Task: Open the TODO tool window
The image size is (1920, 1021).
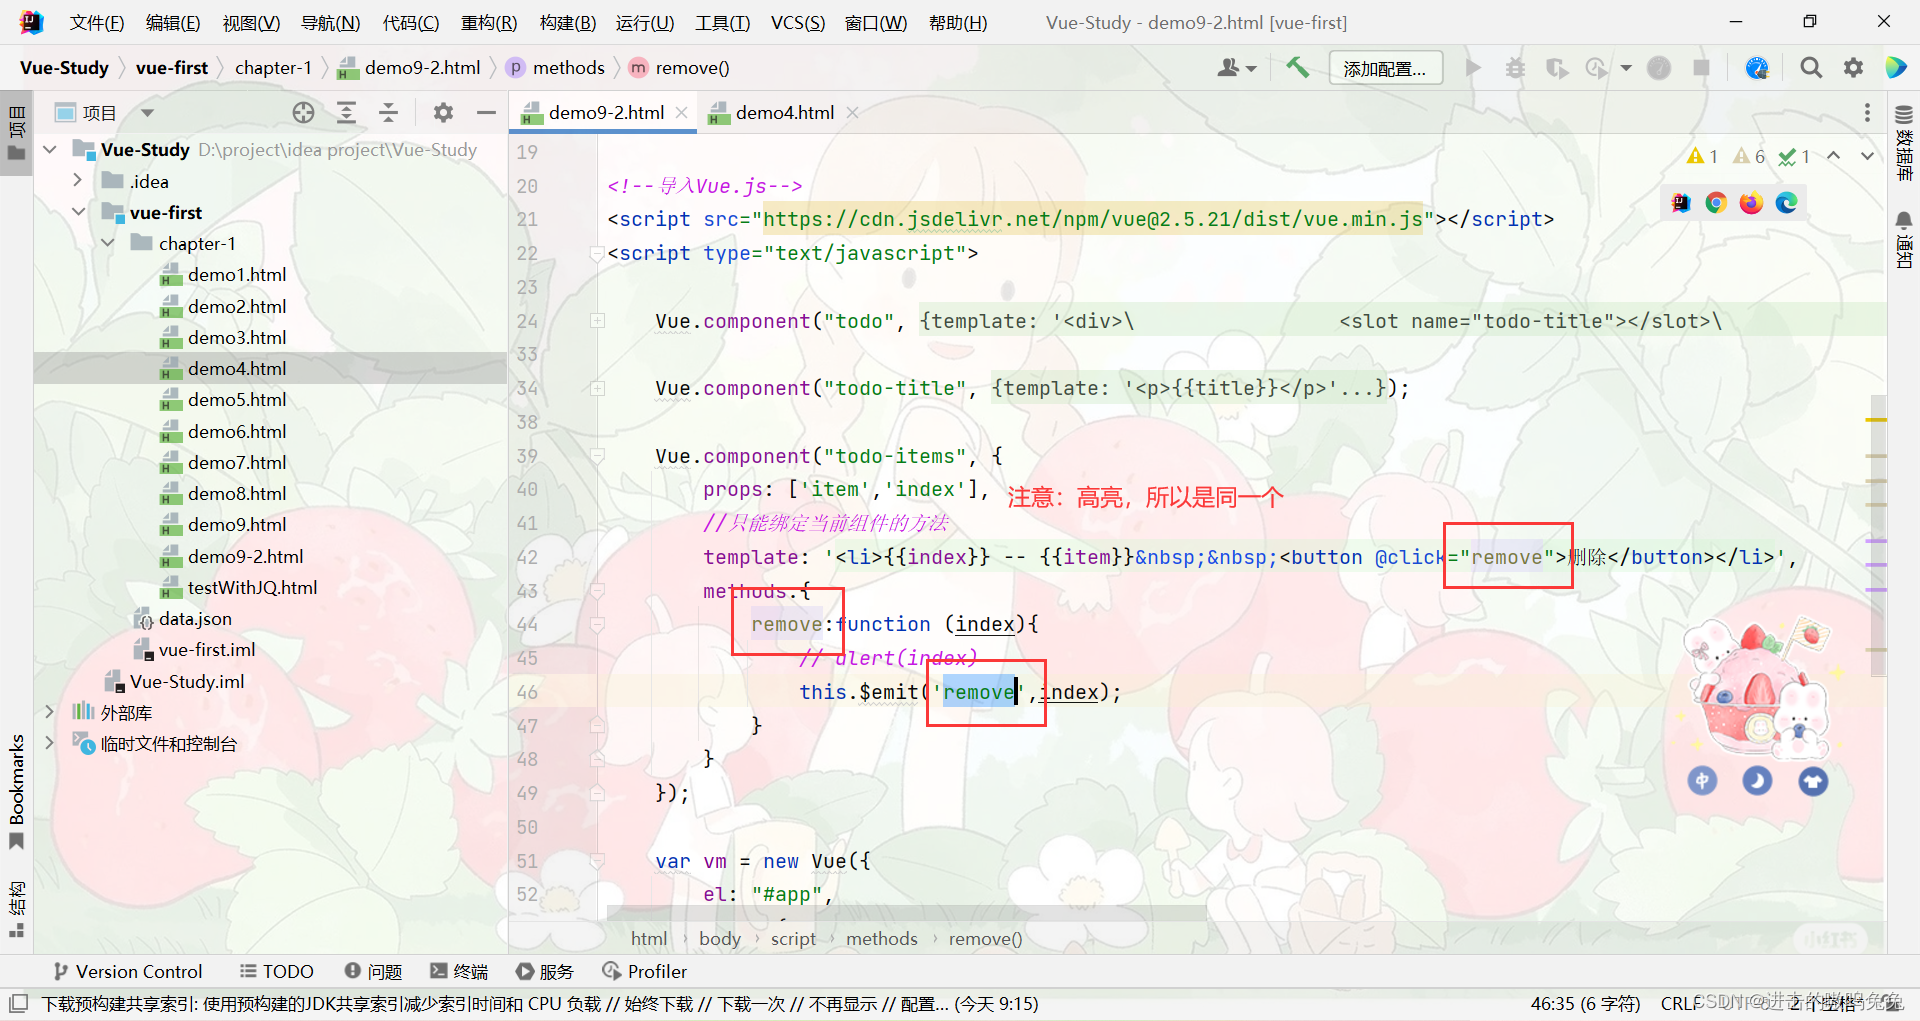Action: (x=277, y=971)
